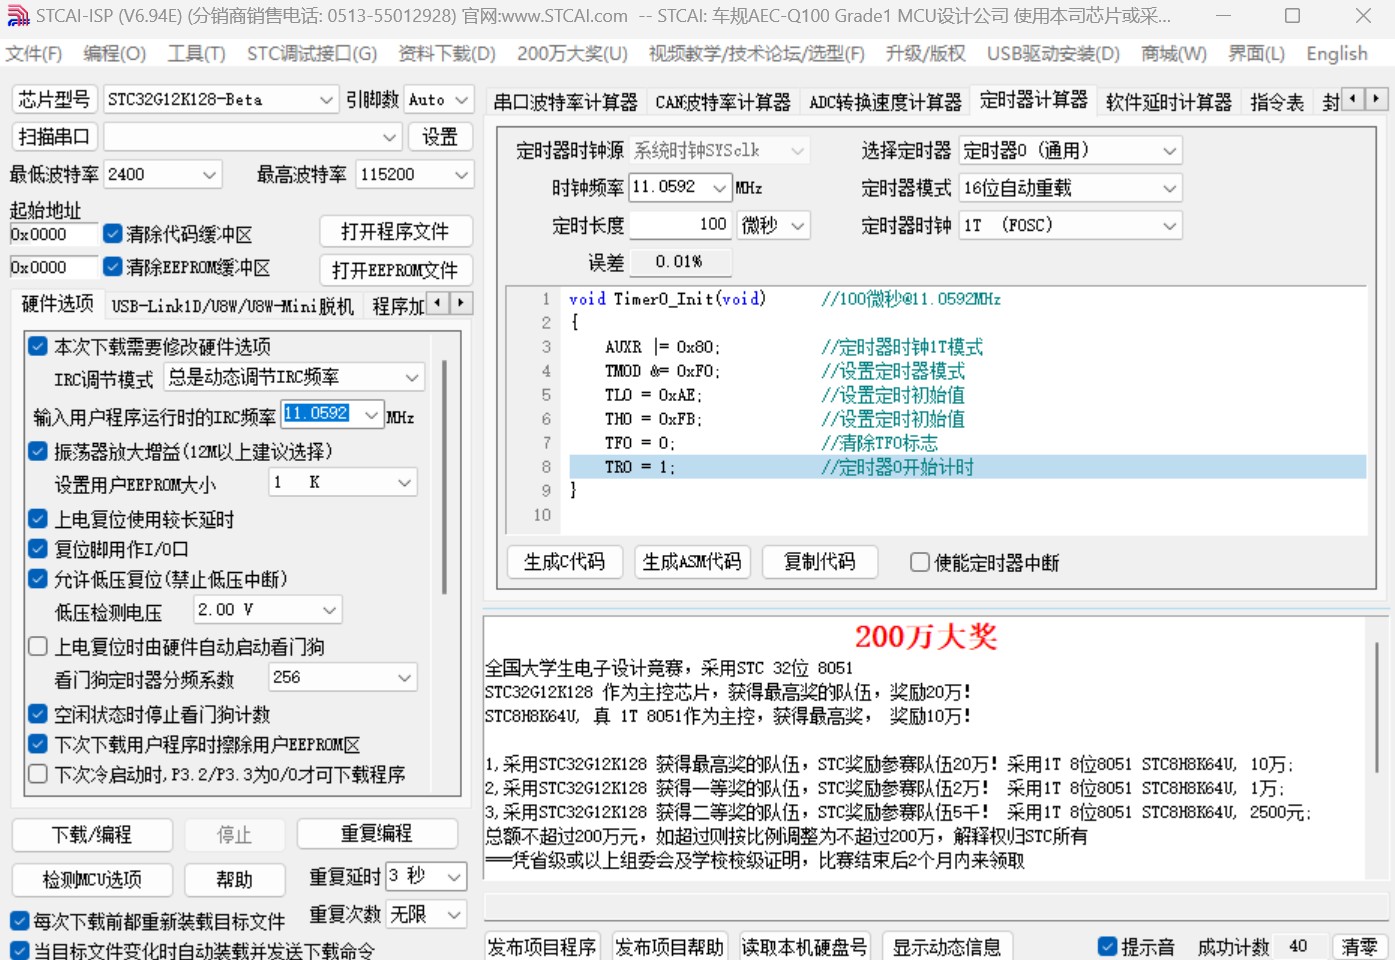Click the 定时长度 value field 100

click(680, 224)
